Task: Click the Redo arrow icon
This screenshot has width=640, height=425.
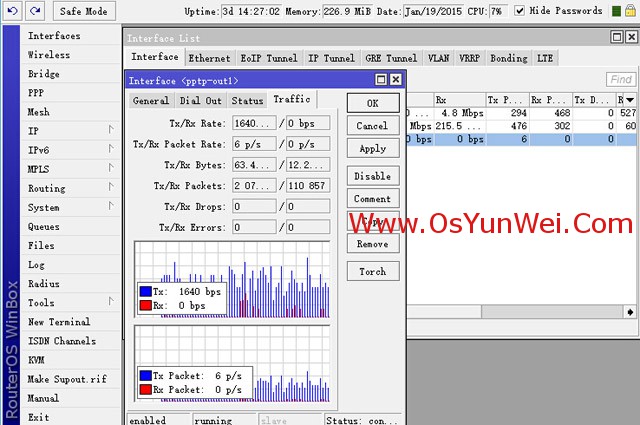Action: tap(35, 11)
